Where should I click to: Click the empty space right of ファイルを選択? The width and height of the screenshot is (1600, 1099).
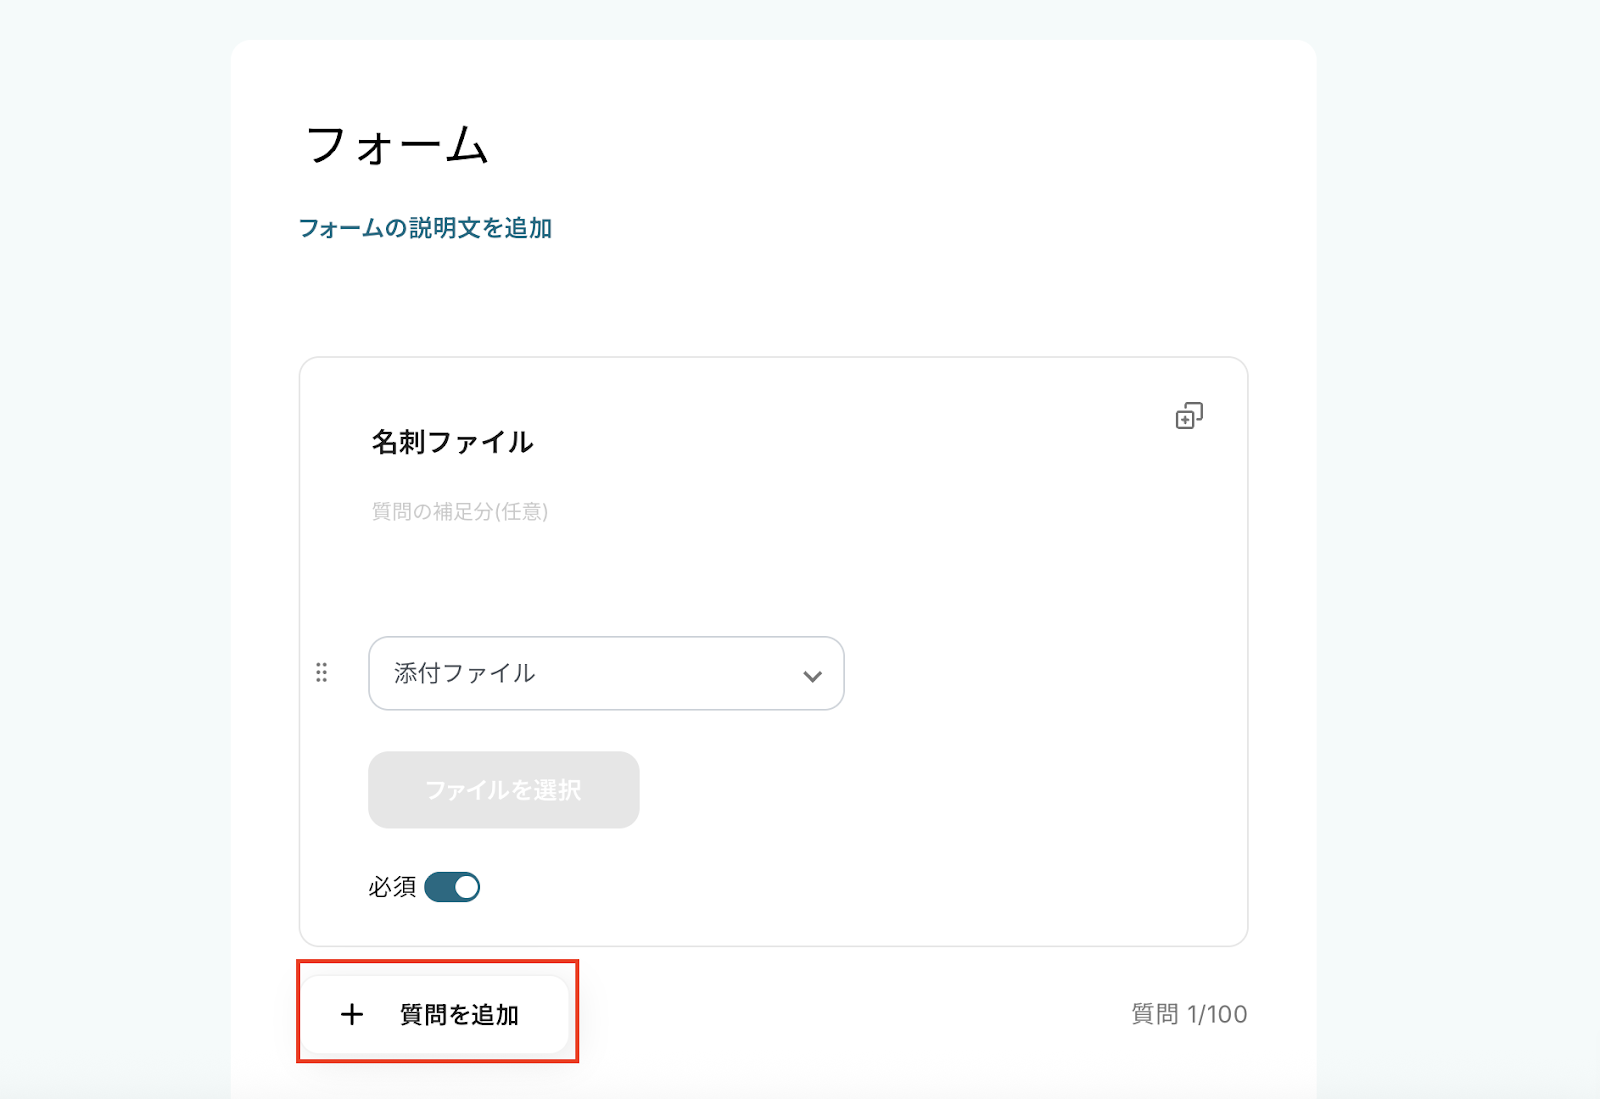[900, 790]
